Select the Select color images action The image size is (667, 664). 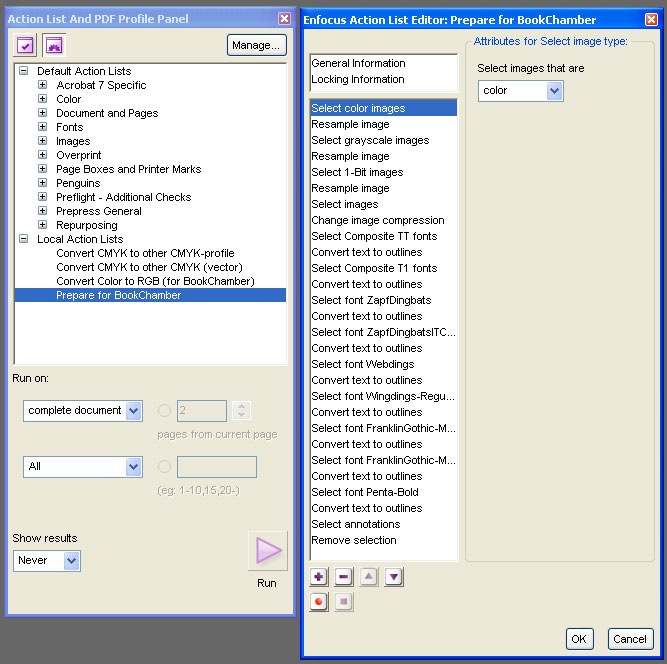384,108
